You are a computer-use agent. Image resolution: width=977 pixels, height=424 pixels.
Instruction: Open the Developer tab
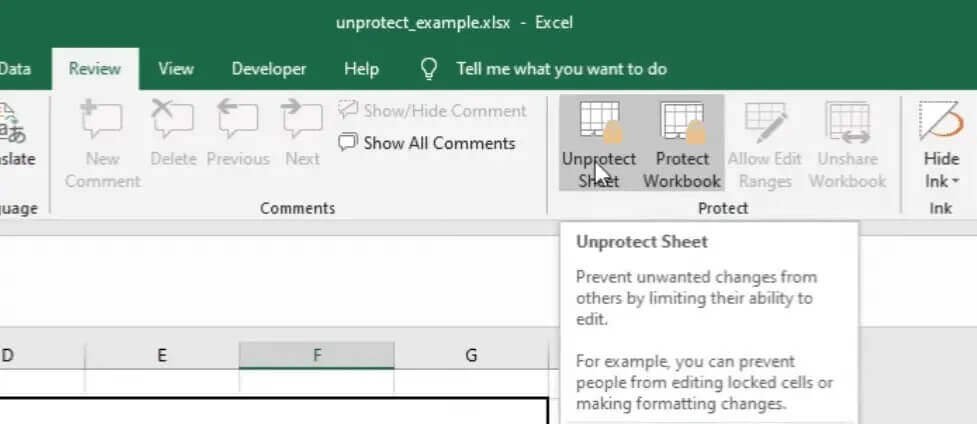coord(269,69)
